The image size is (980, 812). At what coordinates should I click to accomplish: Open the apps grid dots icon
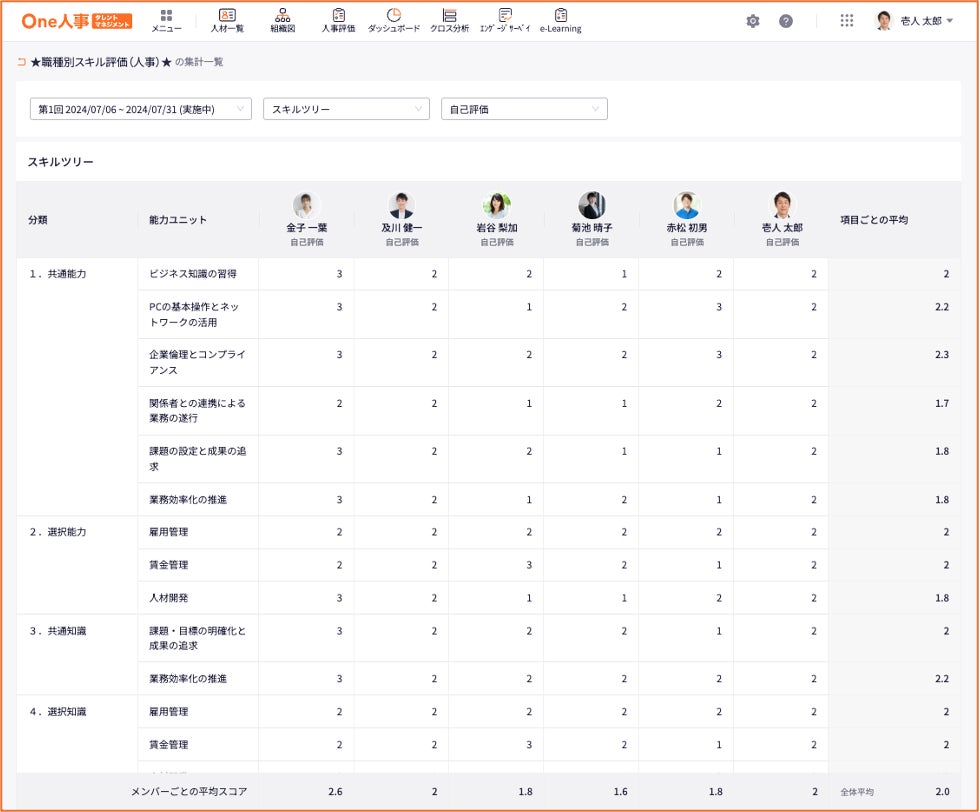(847, 21)
